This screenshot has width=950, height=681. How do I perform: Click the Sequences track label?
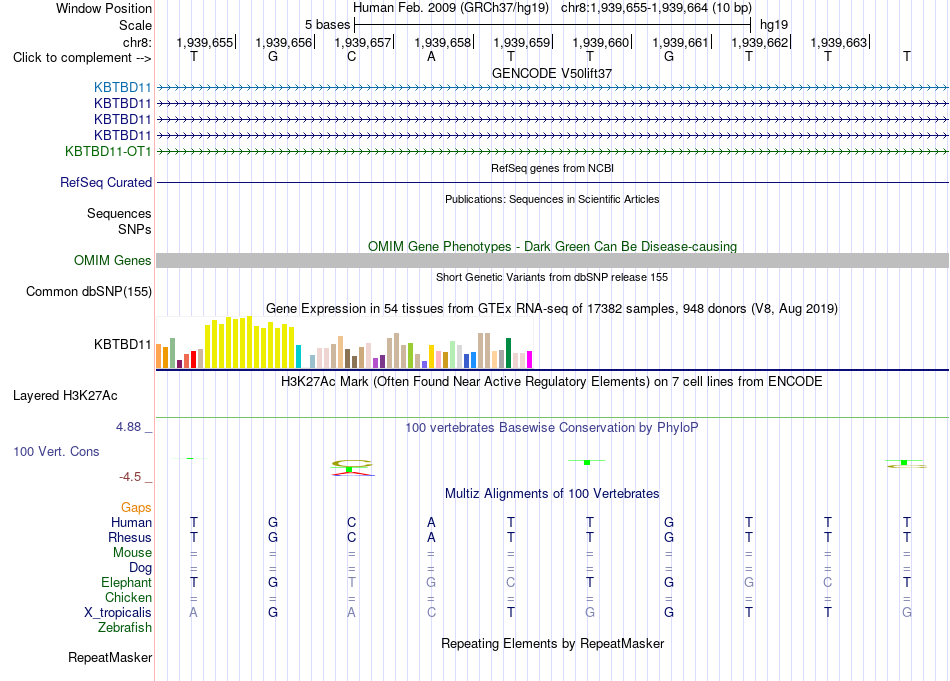(x=119, y=213)
